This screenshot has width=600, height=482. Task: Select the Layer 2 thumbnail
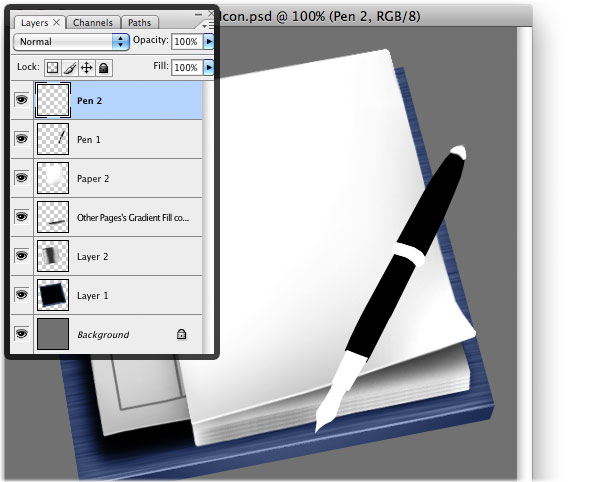click(x=53, y=256)
